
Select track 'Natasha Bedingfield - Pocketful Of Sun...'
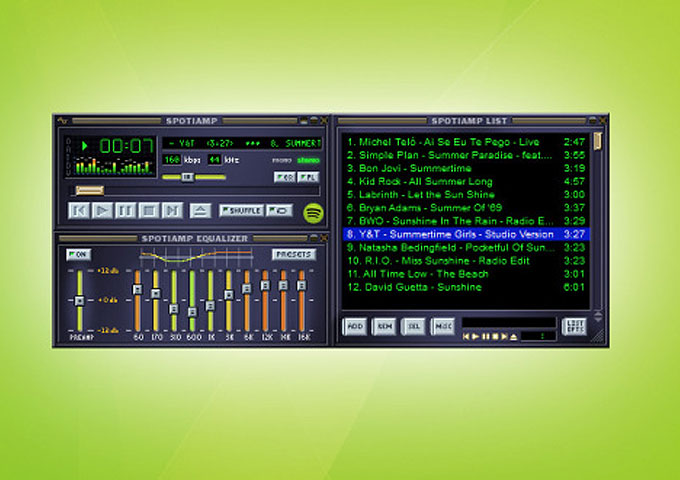[466, 248]
